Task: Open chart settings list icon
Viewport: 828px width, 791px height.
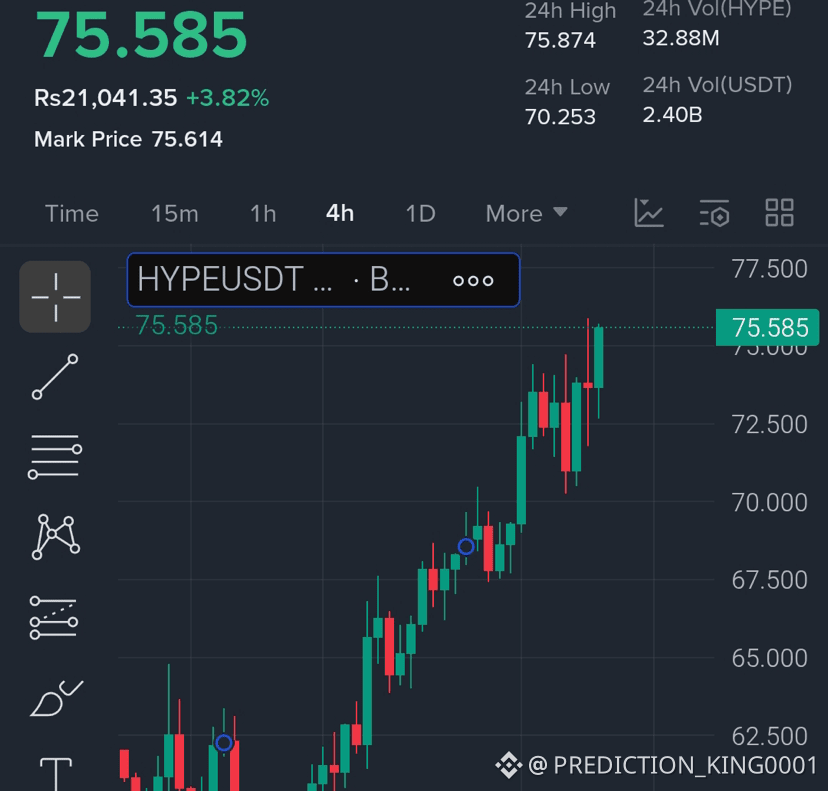Action: tap(714, 213)
